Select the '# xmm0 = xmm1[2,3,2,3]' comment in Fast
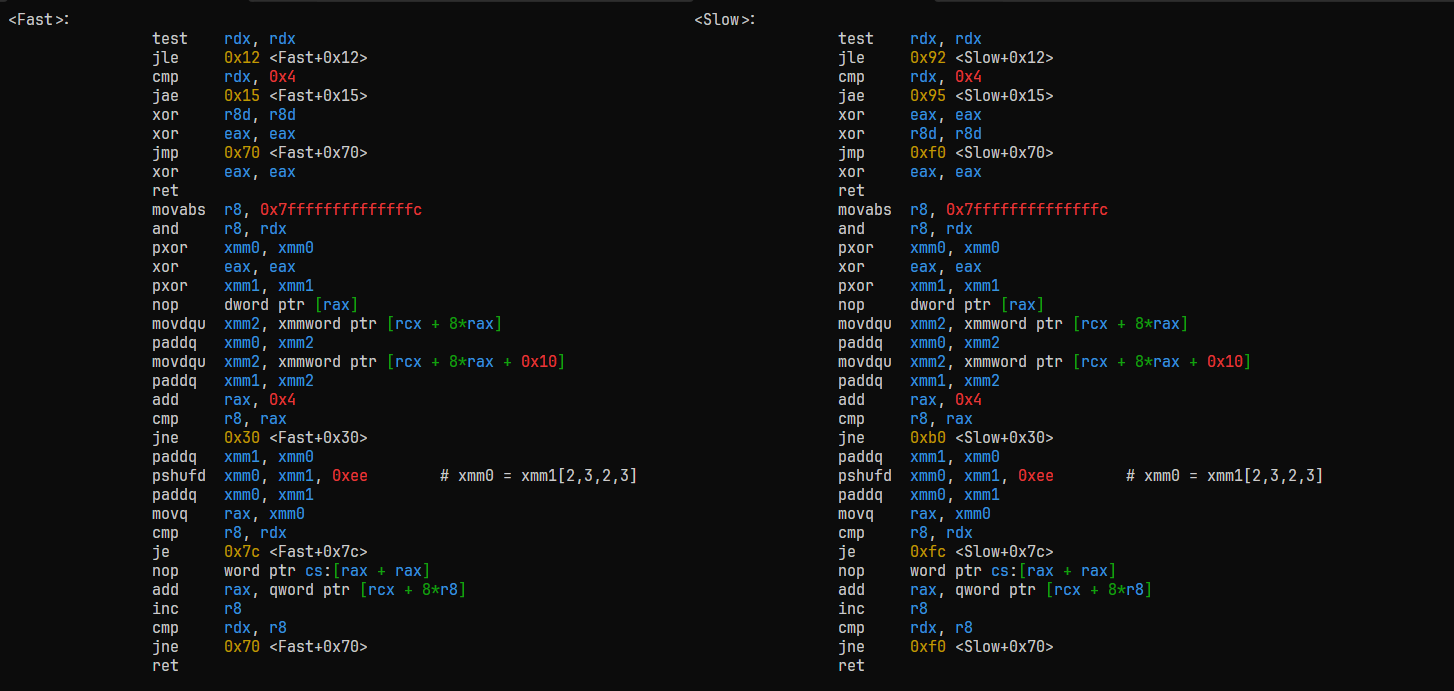The height and width of the screenshot is (691, 1454). [539, 476]
